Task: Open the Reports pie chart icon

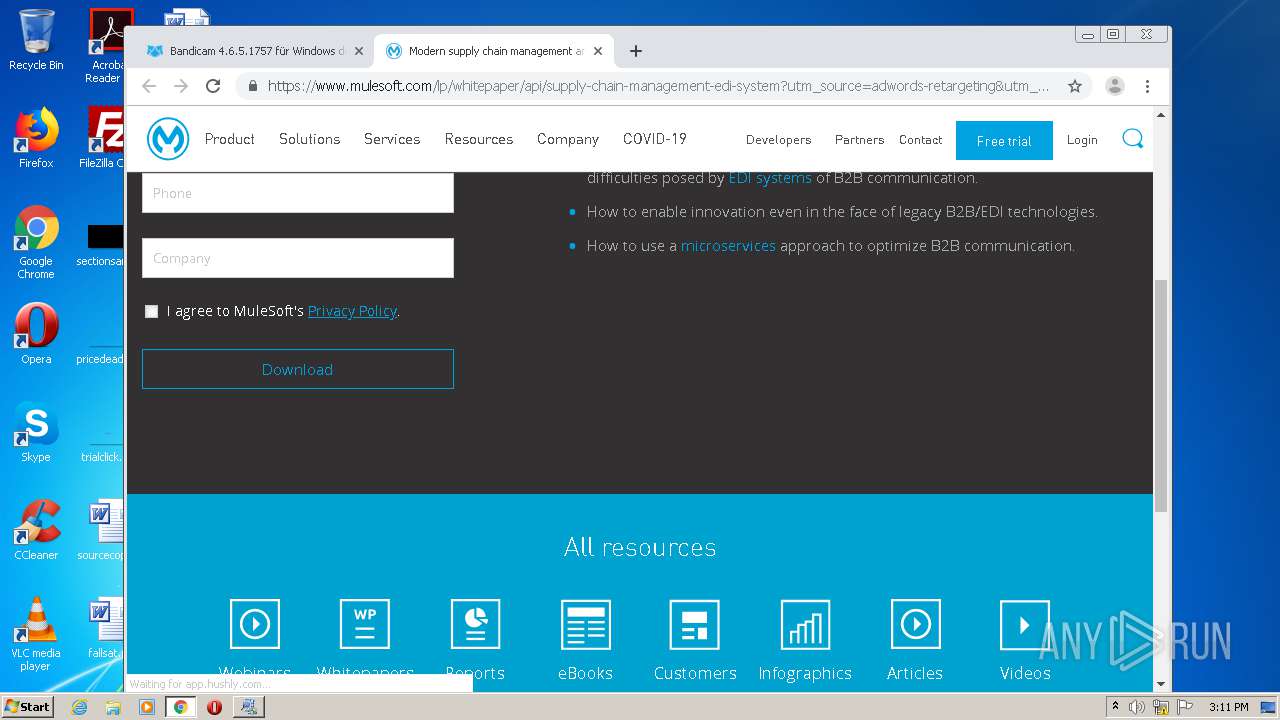Action: (475, 624)
